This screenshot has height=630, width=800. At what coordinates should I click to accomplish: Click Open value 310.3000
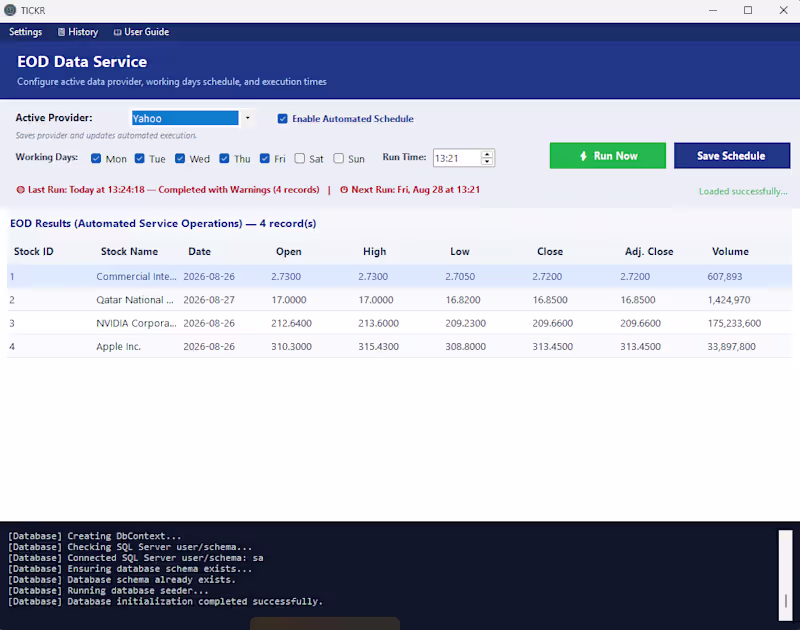291,347
